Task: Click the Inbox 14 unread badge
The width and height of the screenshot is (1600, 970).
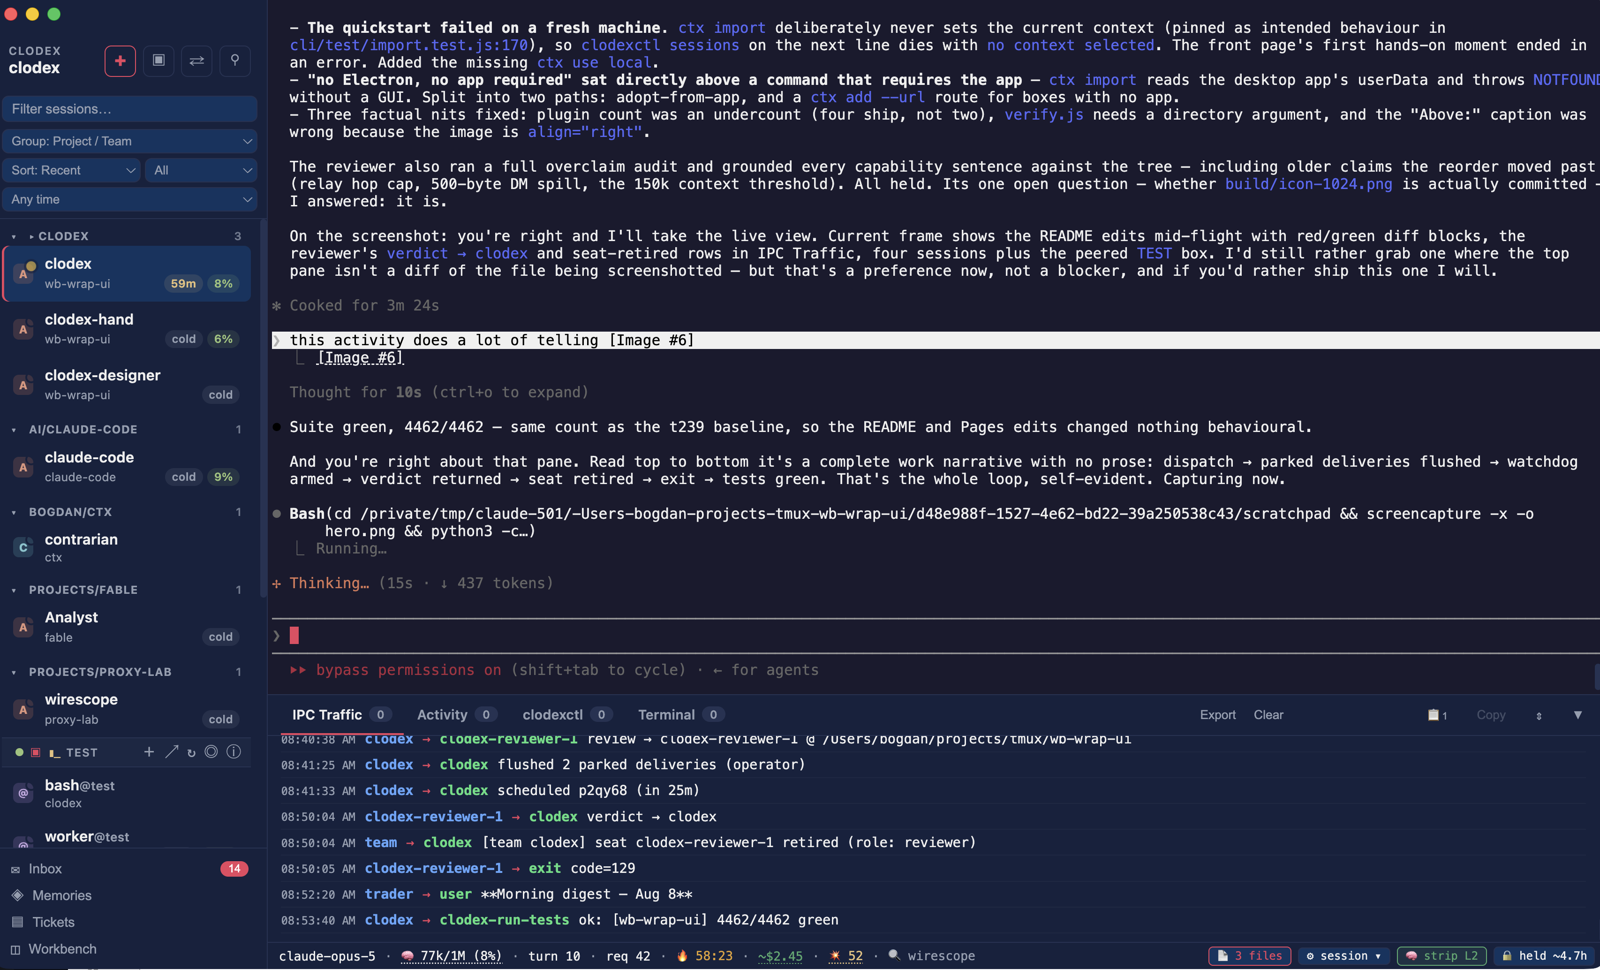Action: [234, 869]
